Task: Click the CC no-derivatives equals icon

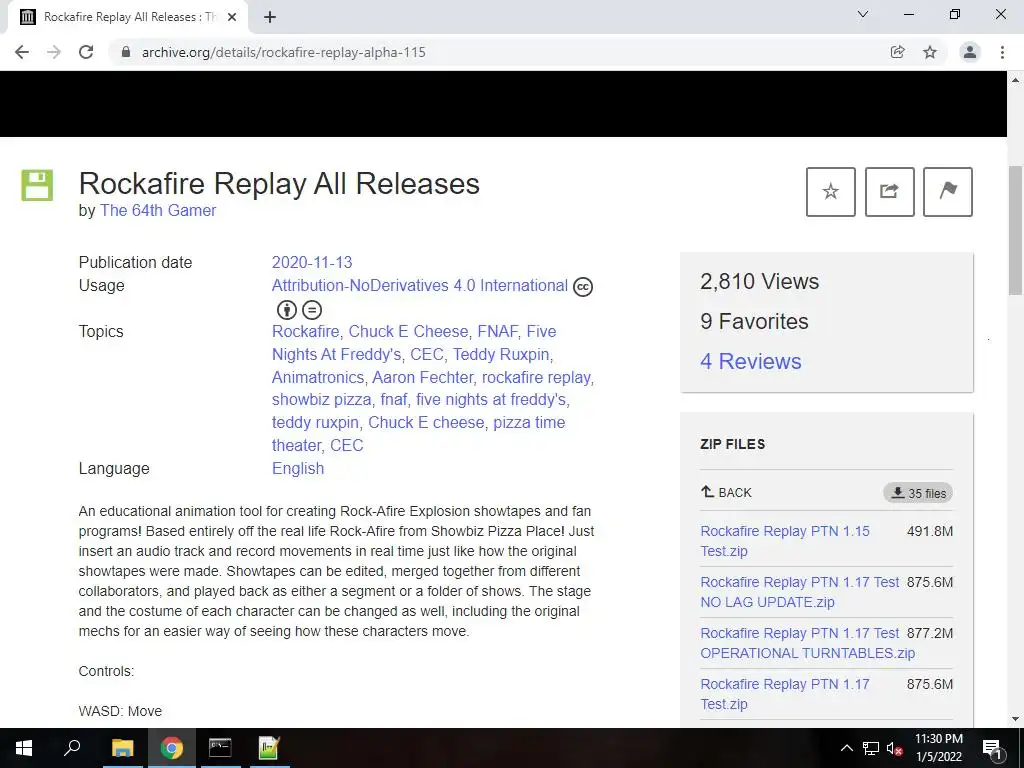Action: (312, 310)
